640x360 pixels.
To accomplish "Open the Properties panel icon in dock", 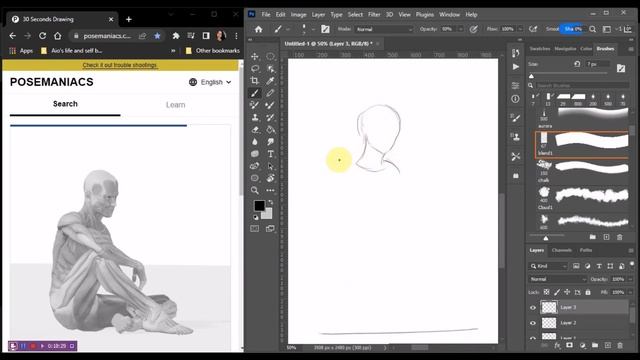I will point(516,85).
